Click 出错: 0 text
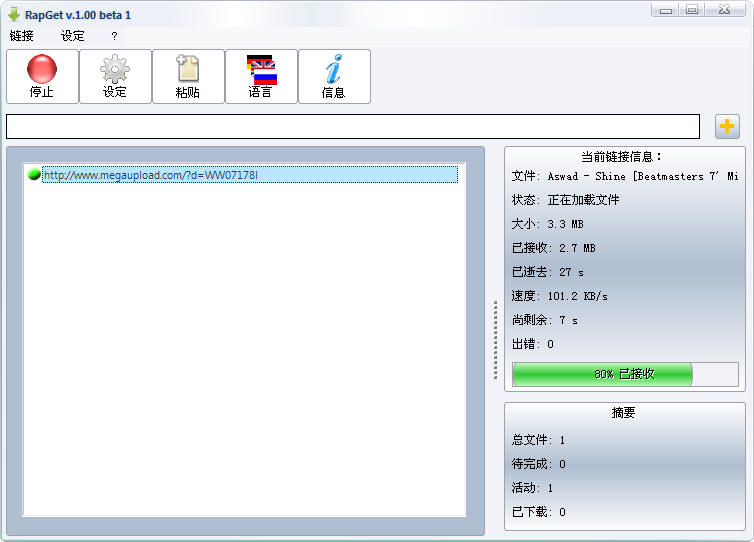Screen dimensions: 754x542 click(x=533, y=344)
